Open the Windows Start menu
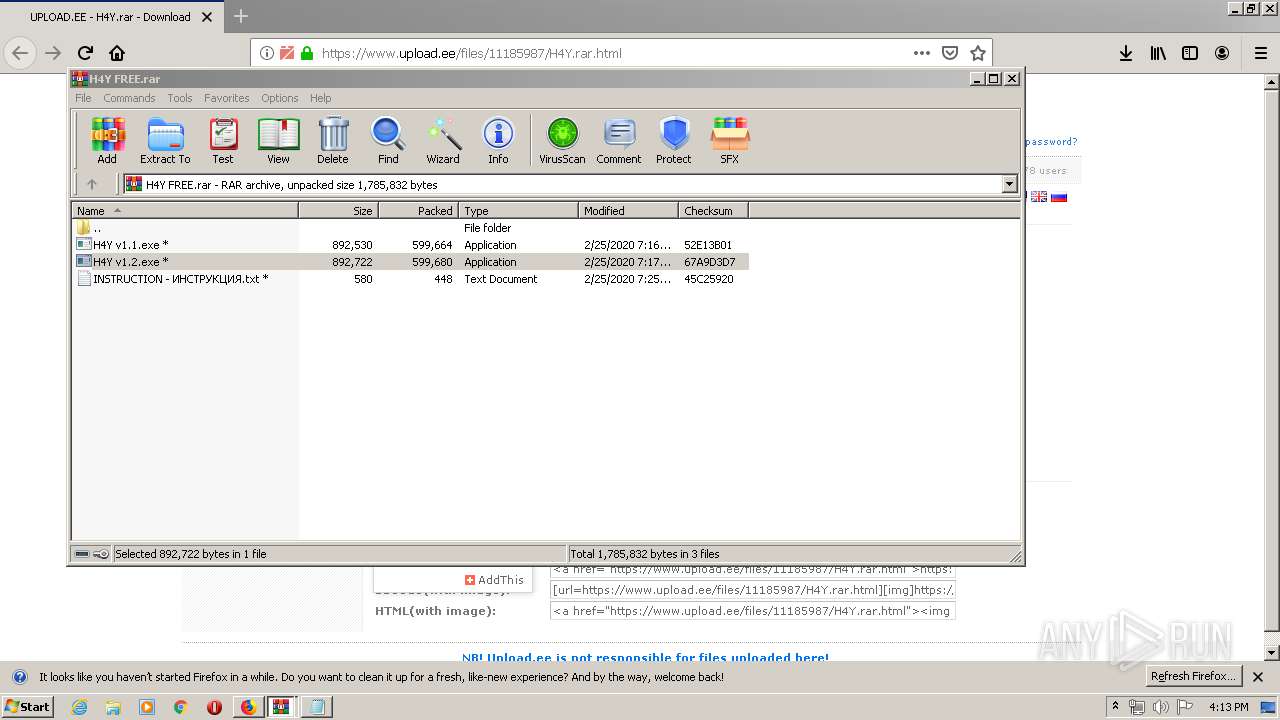 28,706
